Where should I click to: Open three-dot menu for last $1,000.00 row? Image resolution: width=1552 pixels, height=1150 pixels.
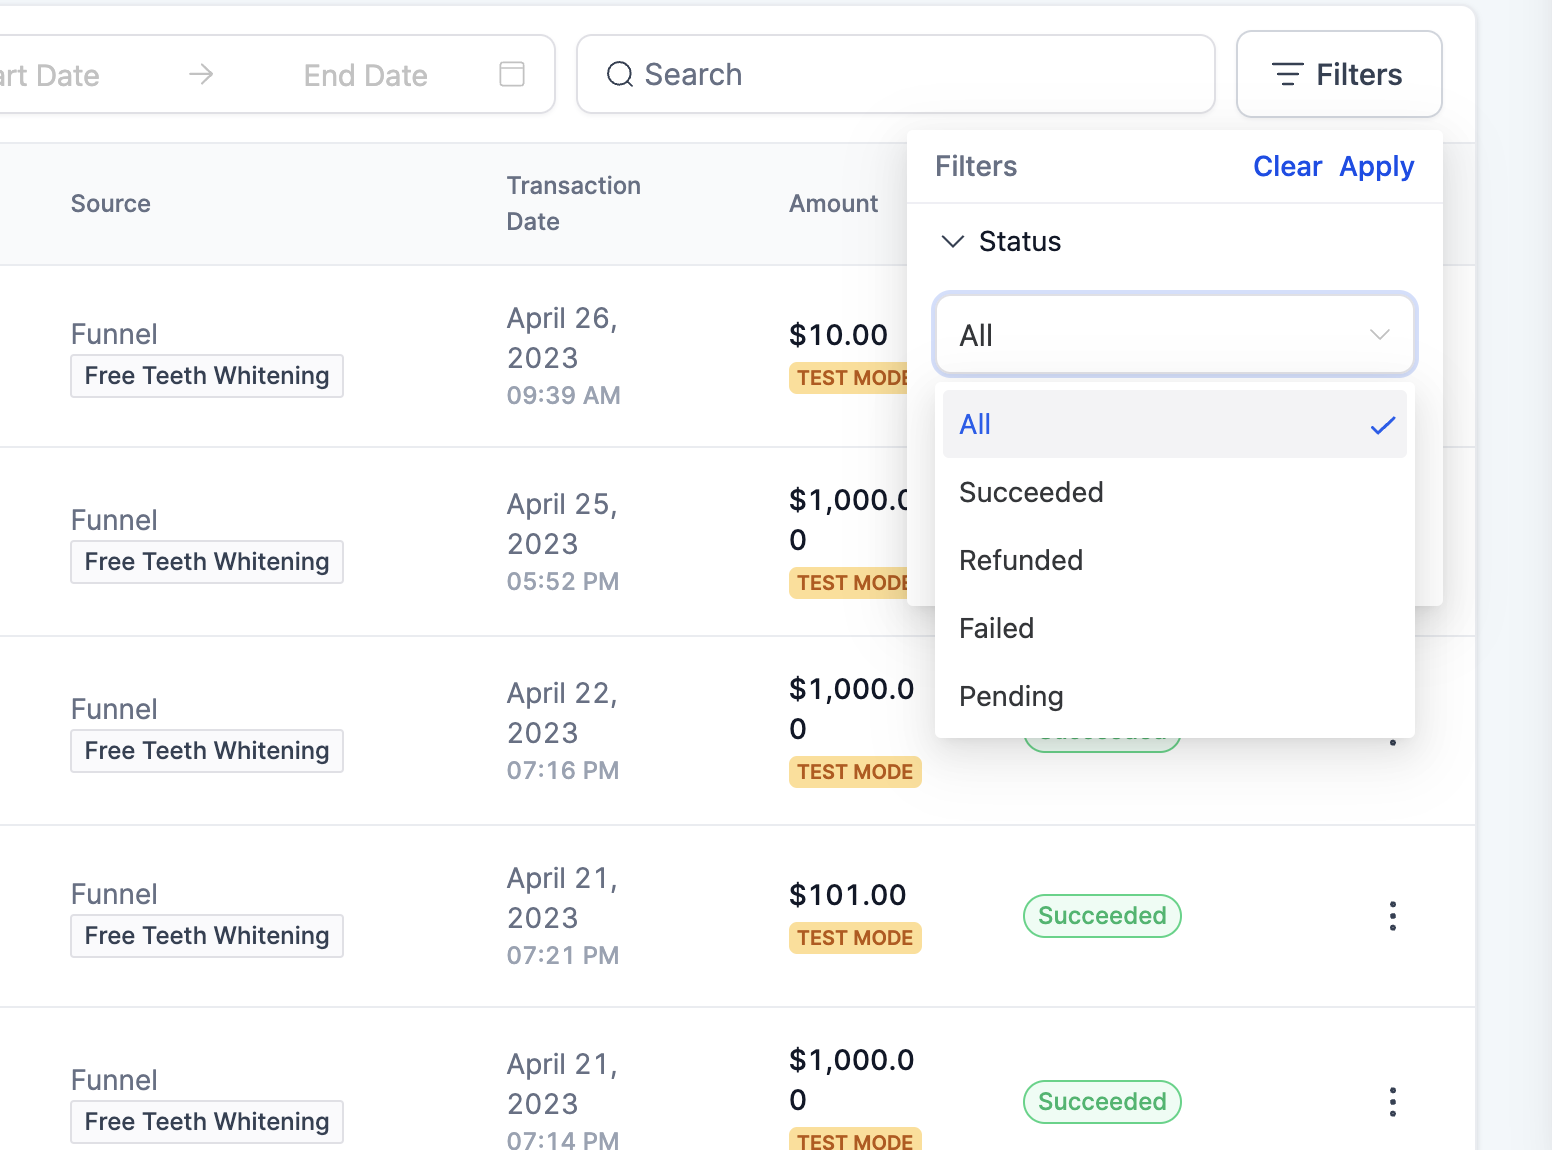coord(1392,1102)
